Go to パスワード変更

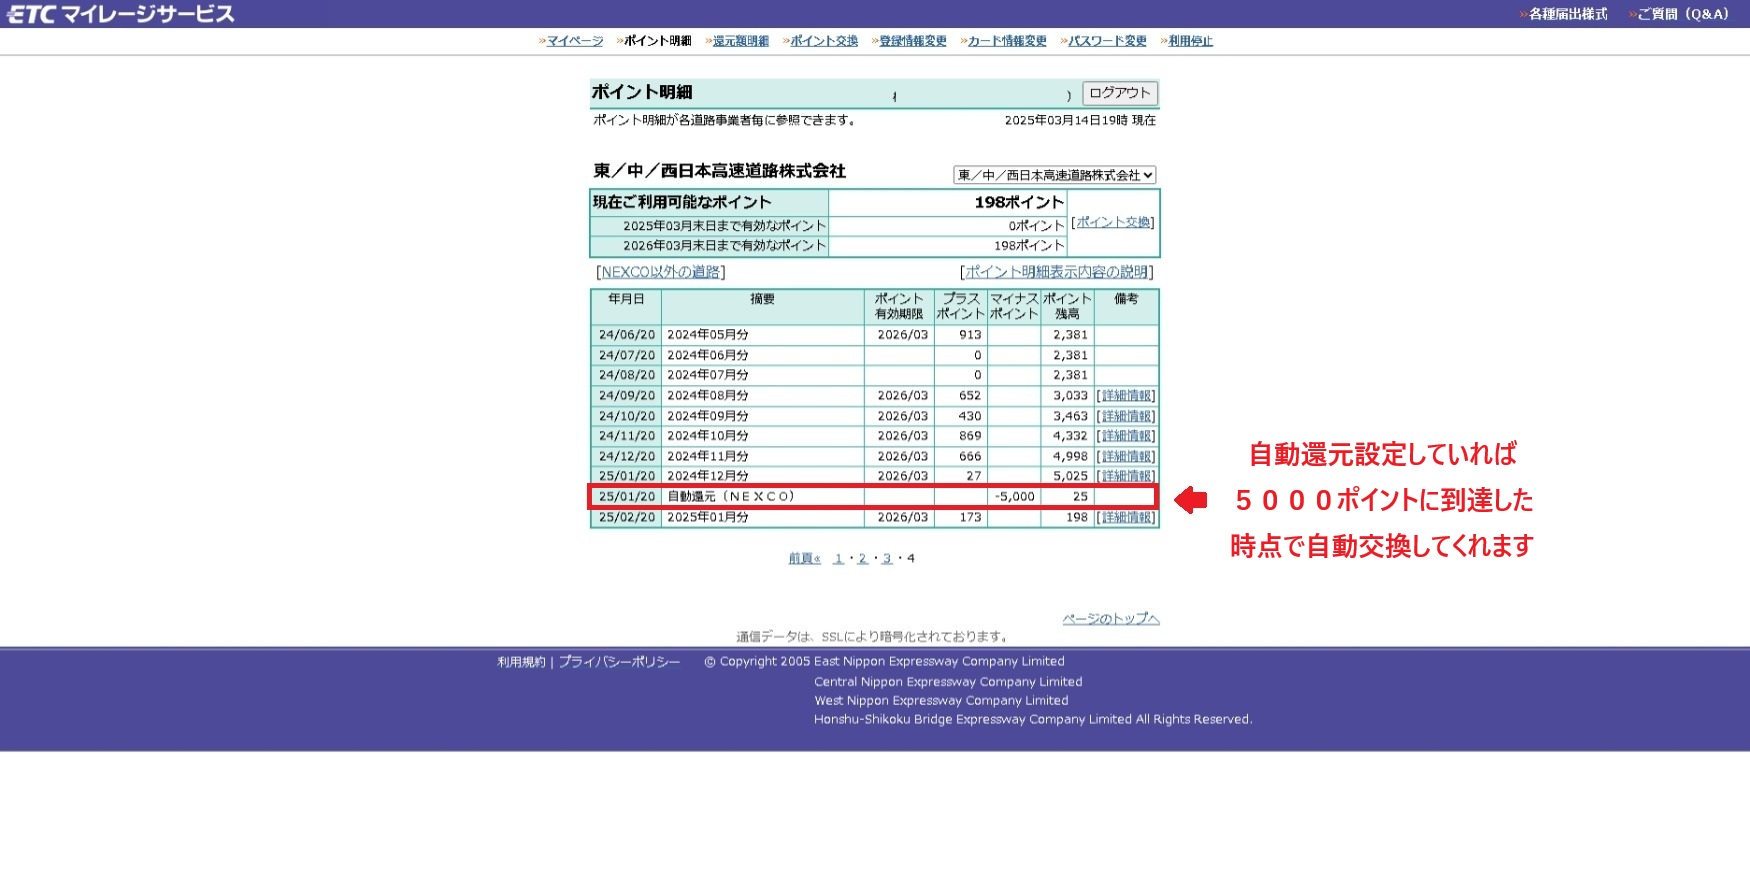click(x=1107, y=41)
